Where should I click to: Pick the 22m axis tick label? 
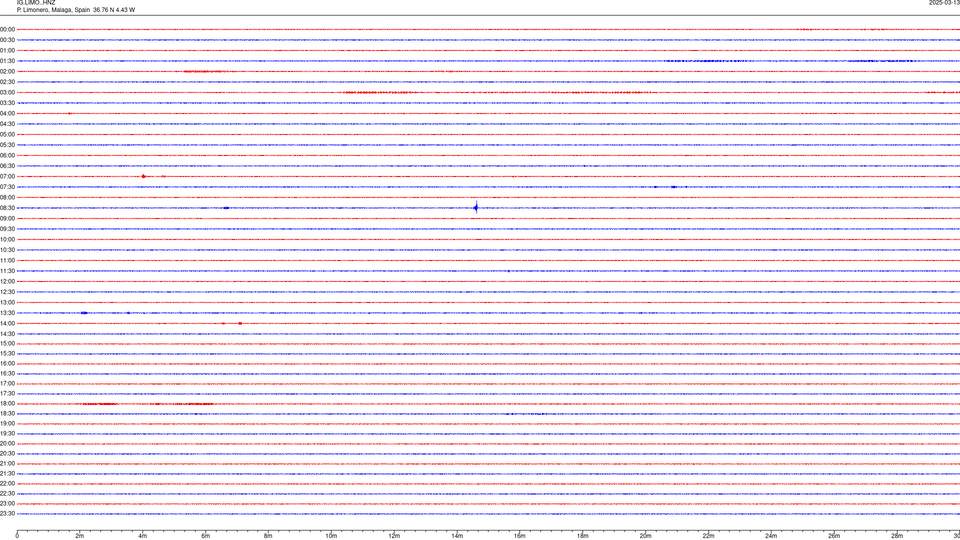pos(708,536)
